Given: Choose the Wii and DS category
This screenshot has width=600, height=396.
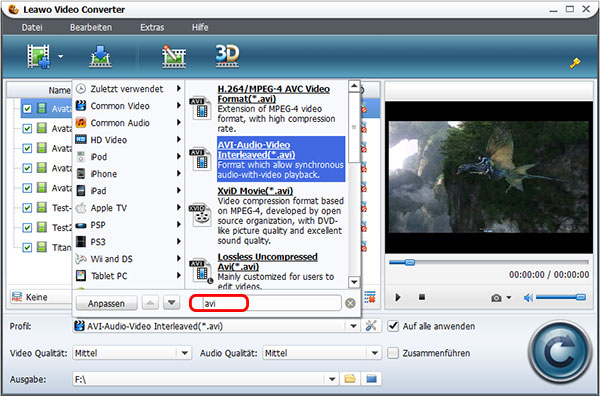Looking at the screenshot, I should click(x=128, y=259).
